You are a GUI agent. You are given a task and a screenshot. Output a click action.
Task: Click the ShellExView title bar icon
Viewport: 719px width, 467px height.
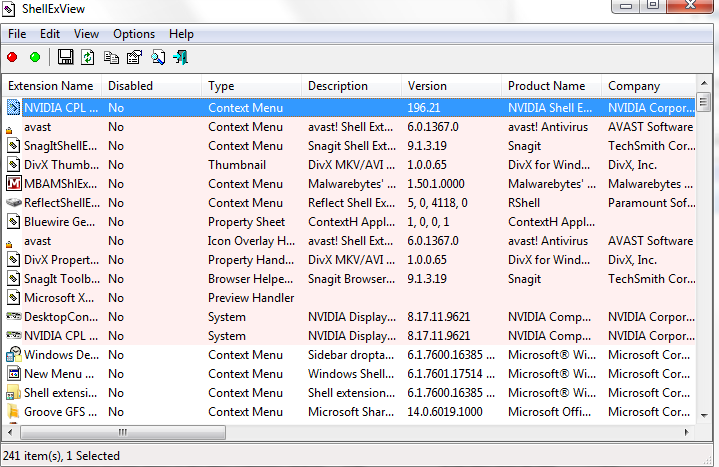click(9, 9)
